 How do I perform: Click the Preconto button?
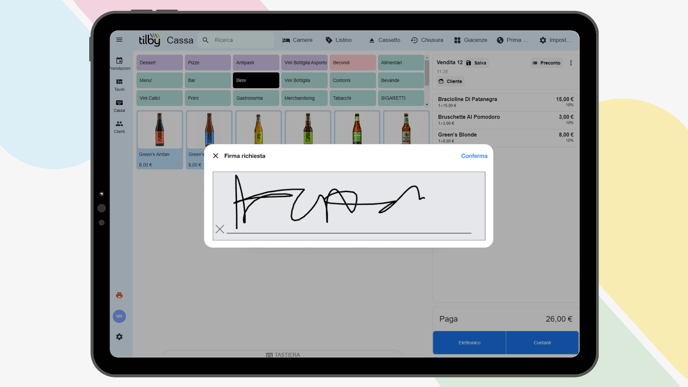coord(547,63)
